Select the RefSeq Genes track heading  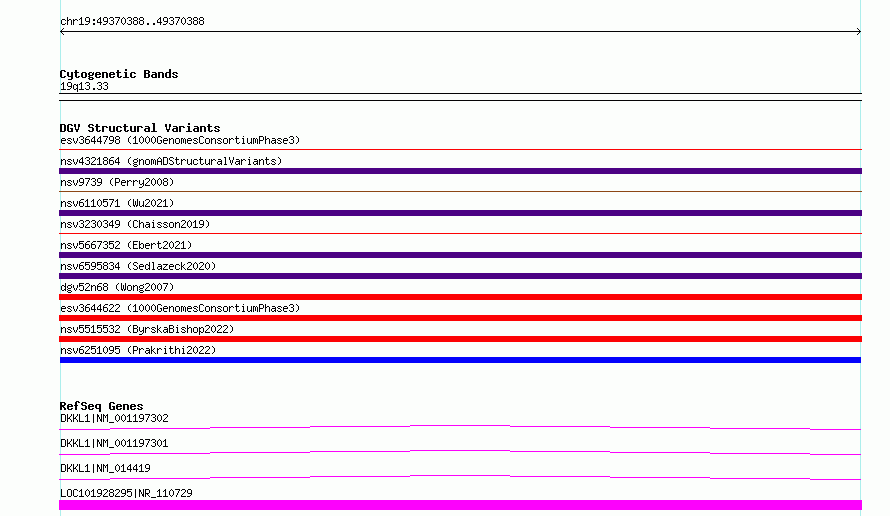102,406
